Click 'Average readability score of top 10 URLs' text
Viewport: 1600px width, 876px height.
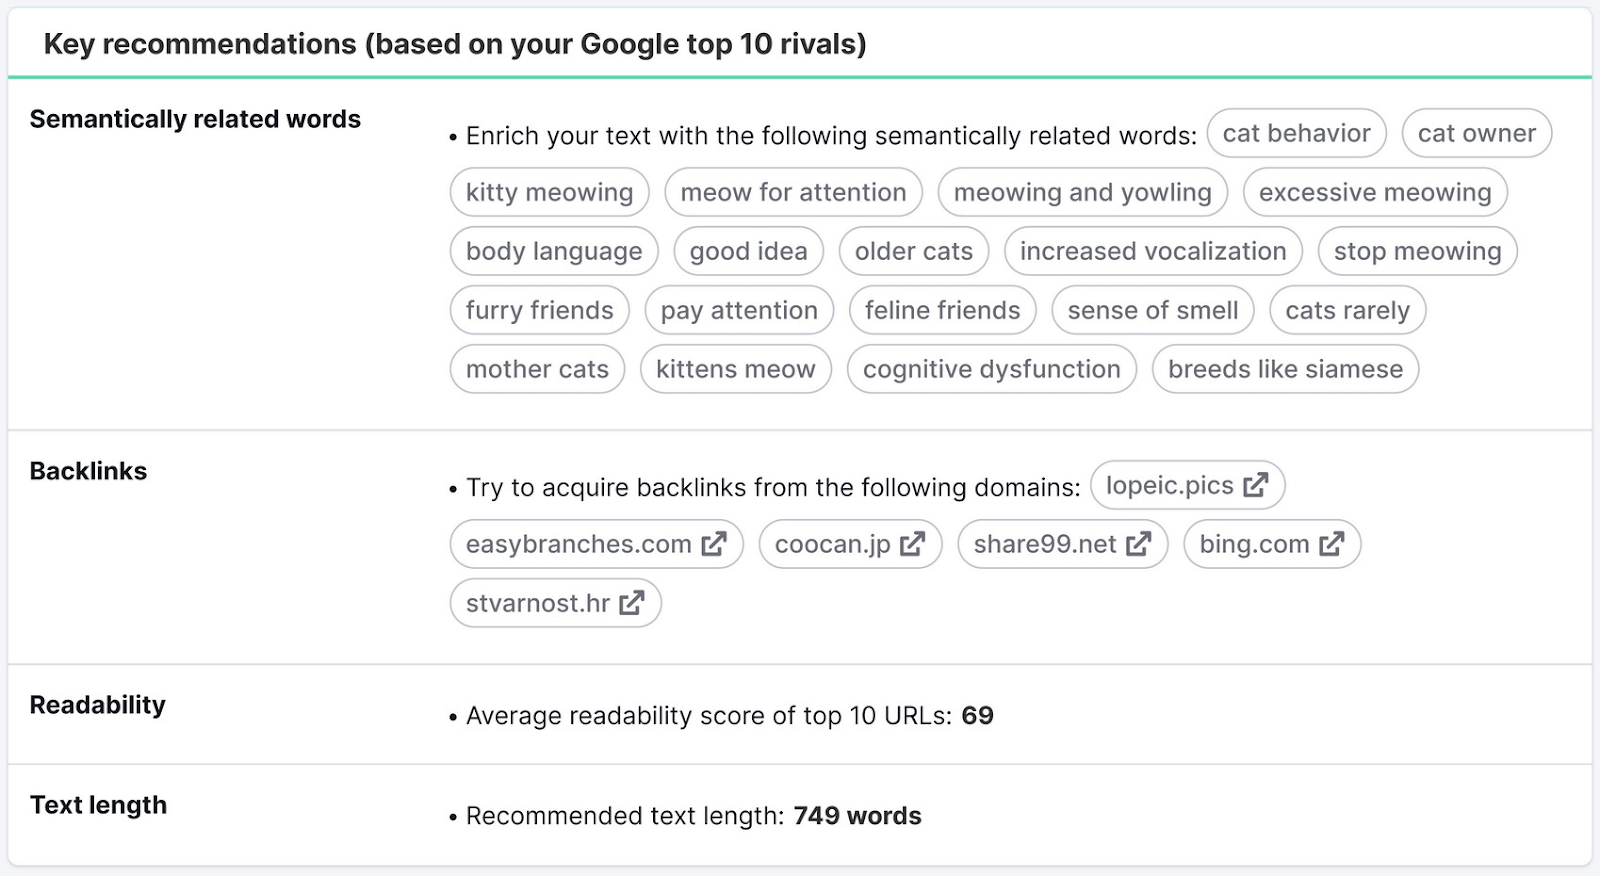tap(709, 716)
